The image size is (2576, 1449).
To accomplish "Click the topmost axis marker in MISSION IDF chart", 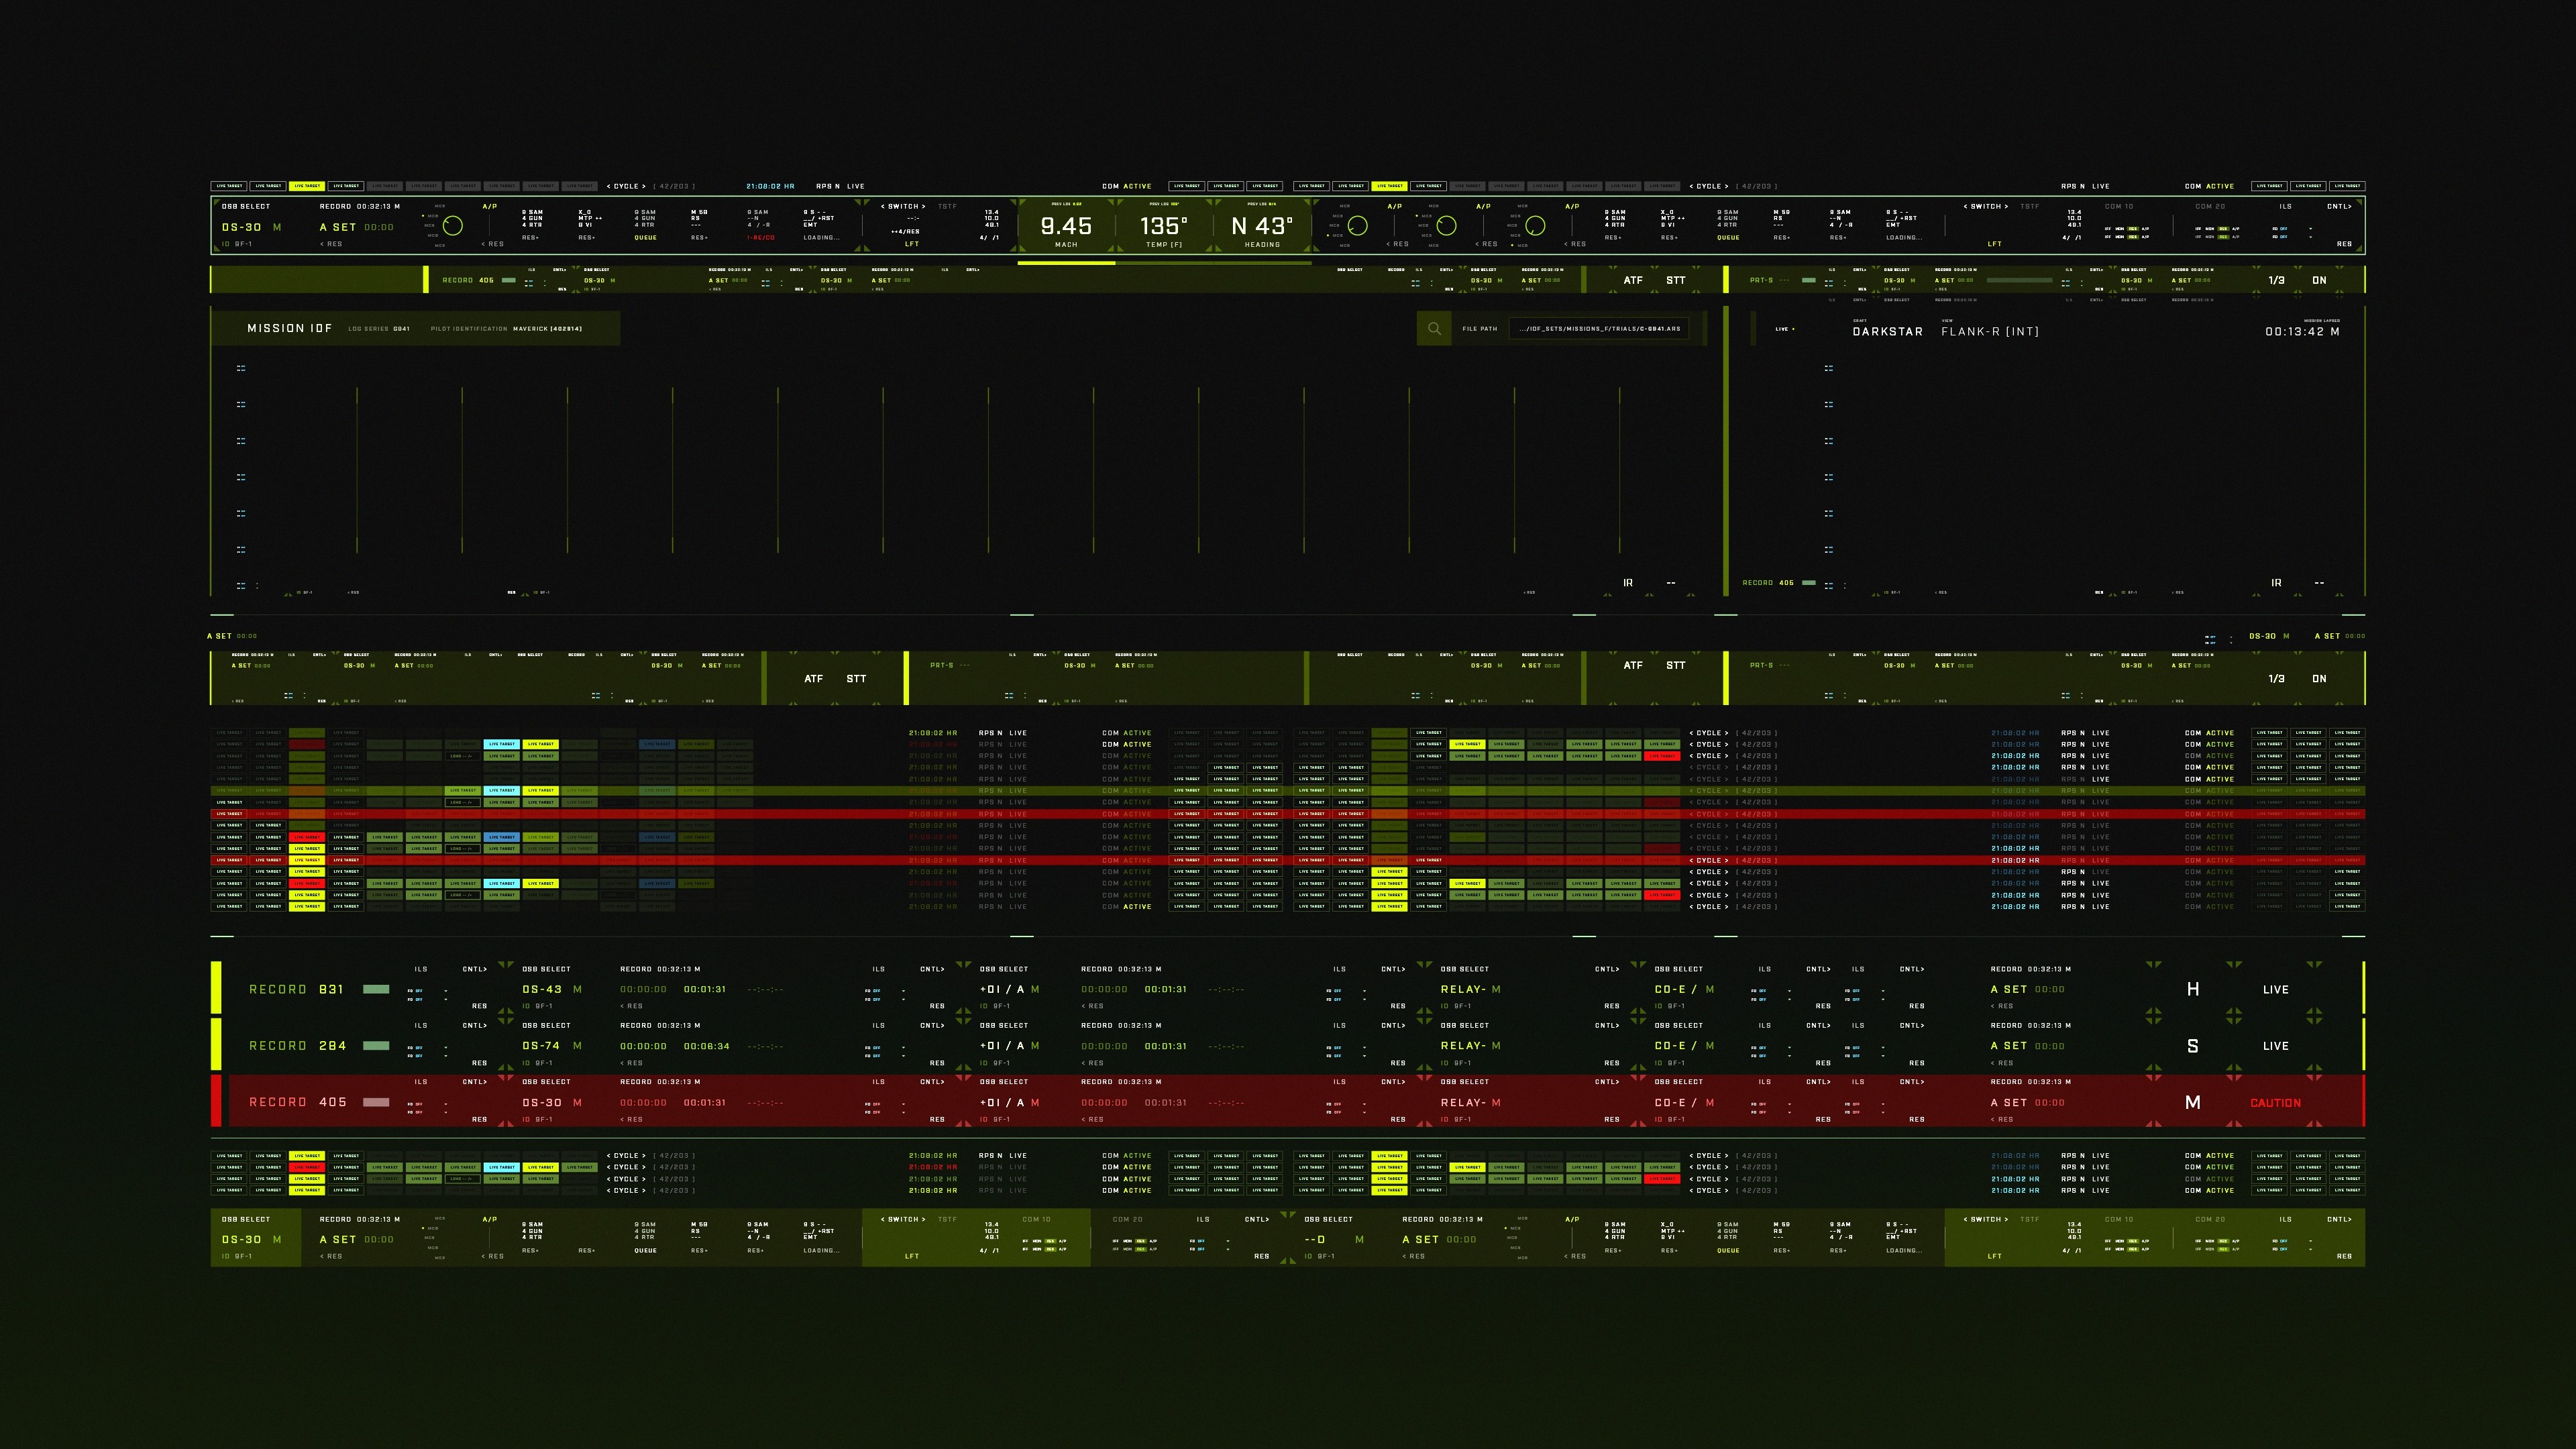I will (241, 368).
